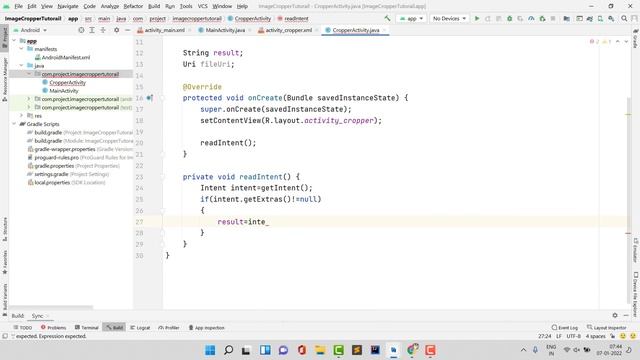Toggle tool window bars icon in status bar corner
640x360 pixels.
(x=5, y=336)
